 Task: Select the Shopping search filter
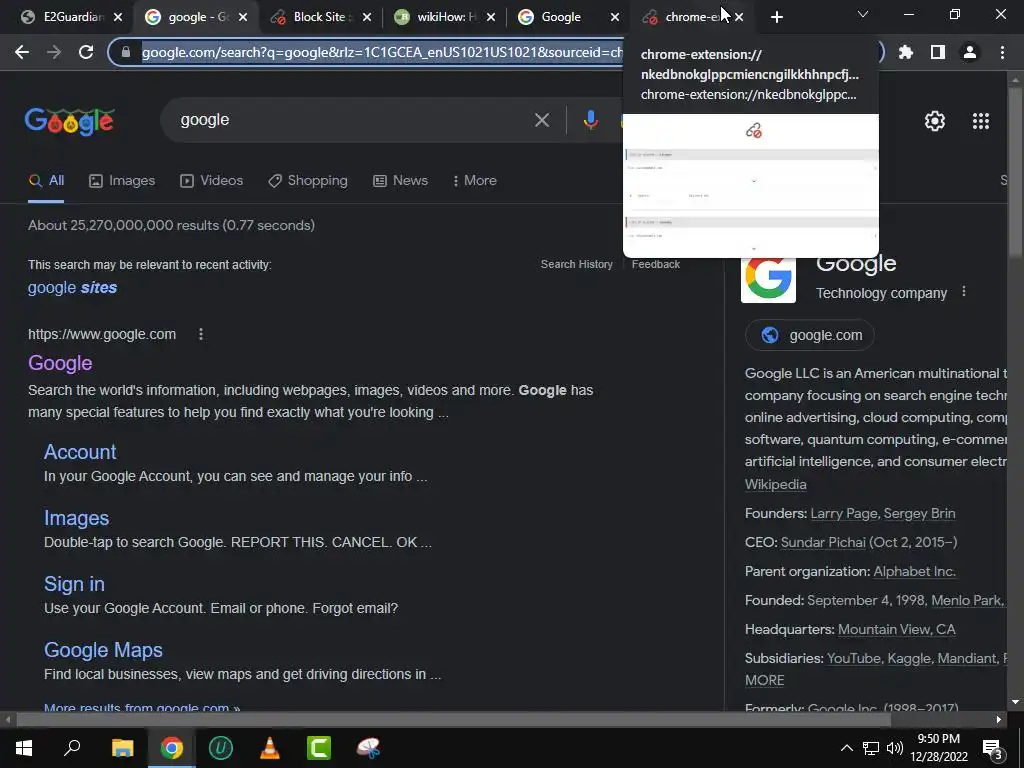coord(308,181)
